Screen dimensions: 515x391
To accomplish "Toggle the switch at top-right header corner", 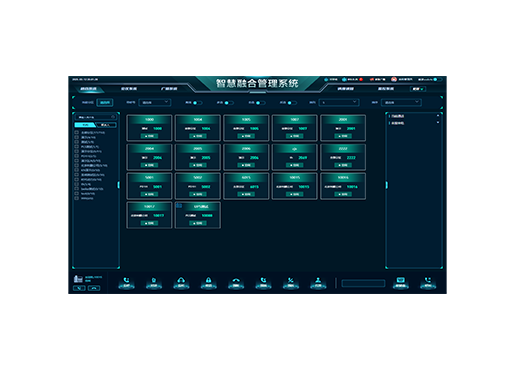I will 438,79.
